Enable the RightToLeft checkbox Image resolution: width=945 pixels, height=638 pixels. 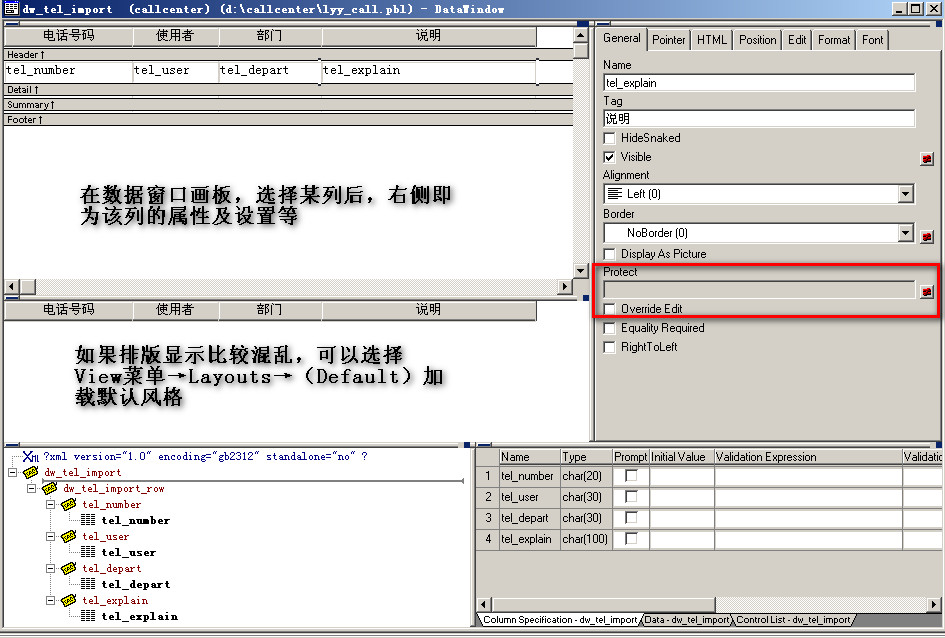click(x=609, y=348)
